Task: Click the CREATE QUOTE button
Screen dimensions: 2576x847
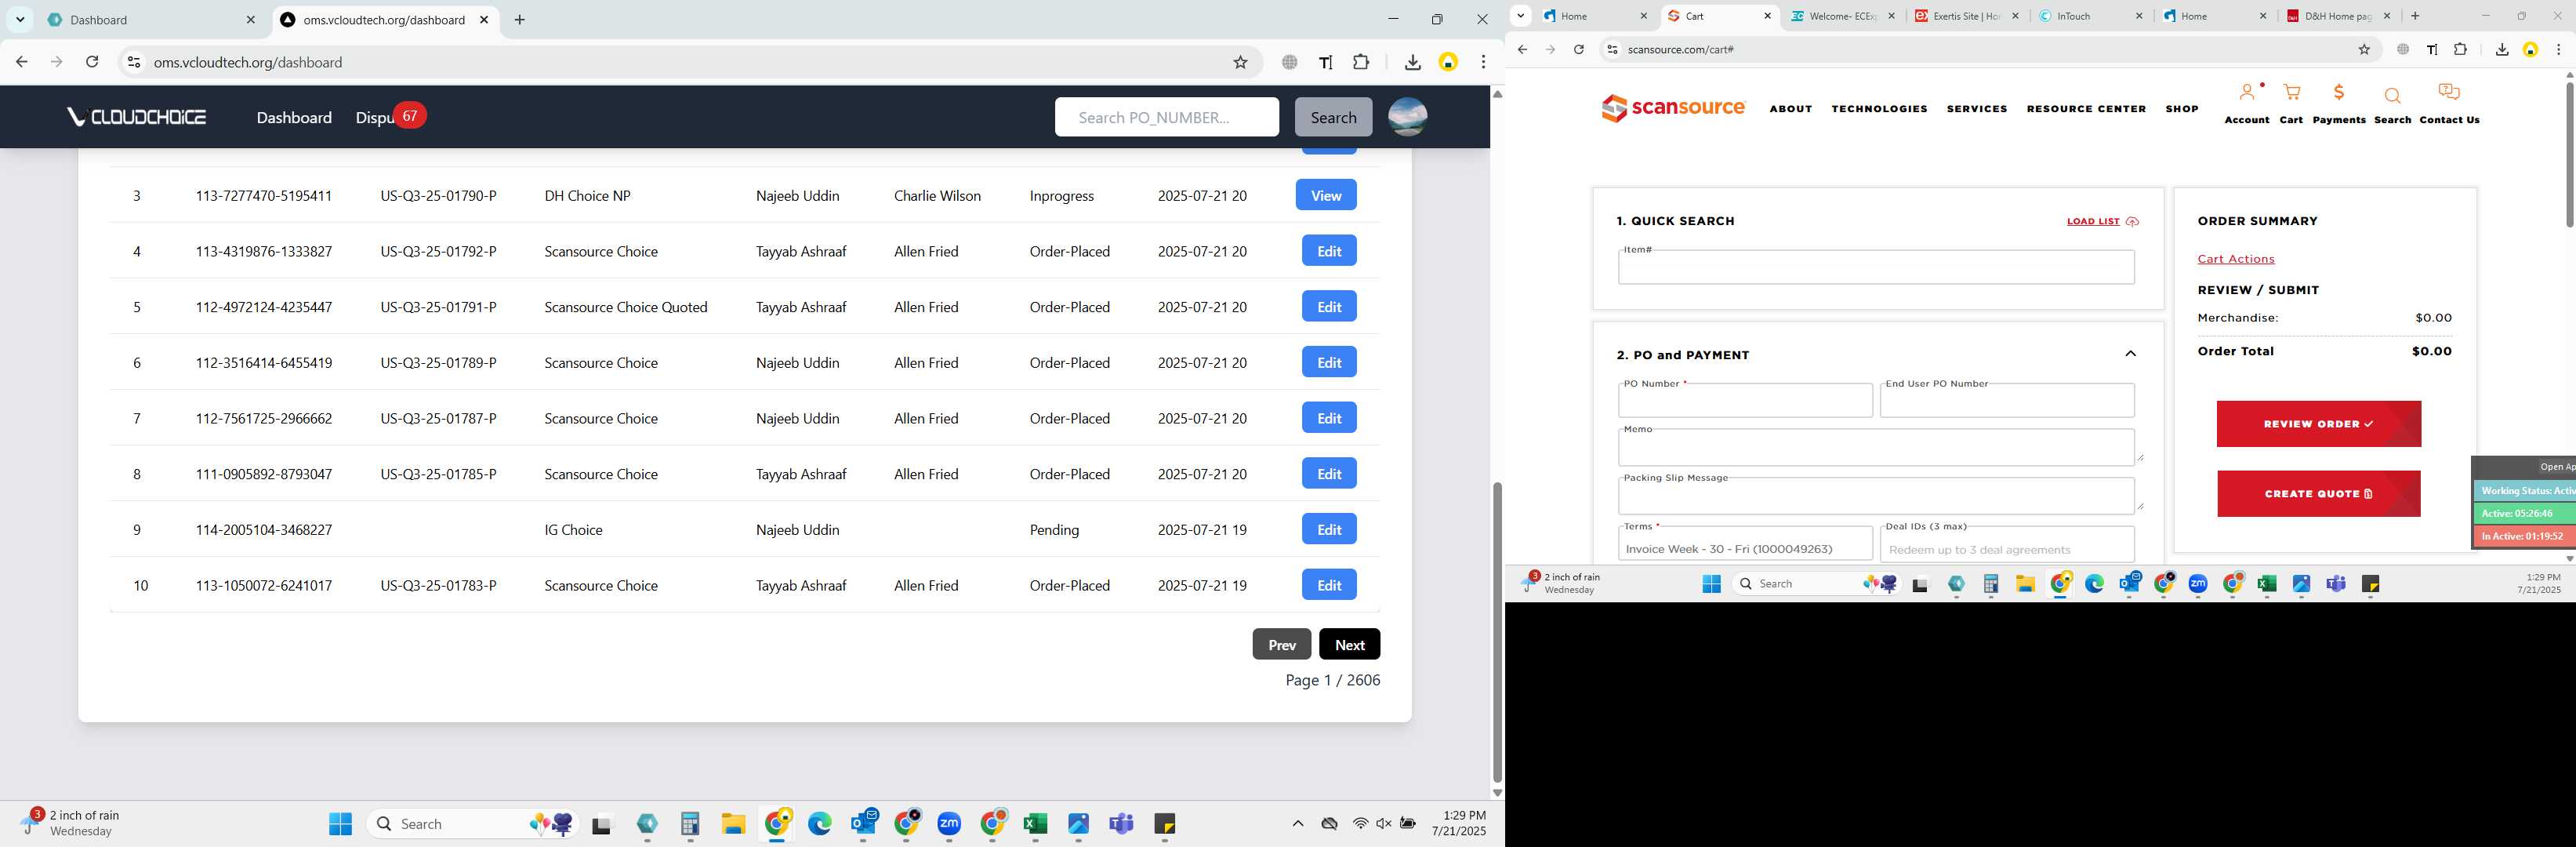Action: 2318,494
